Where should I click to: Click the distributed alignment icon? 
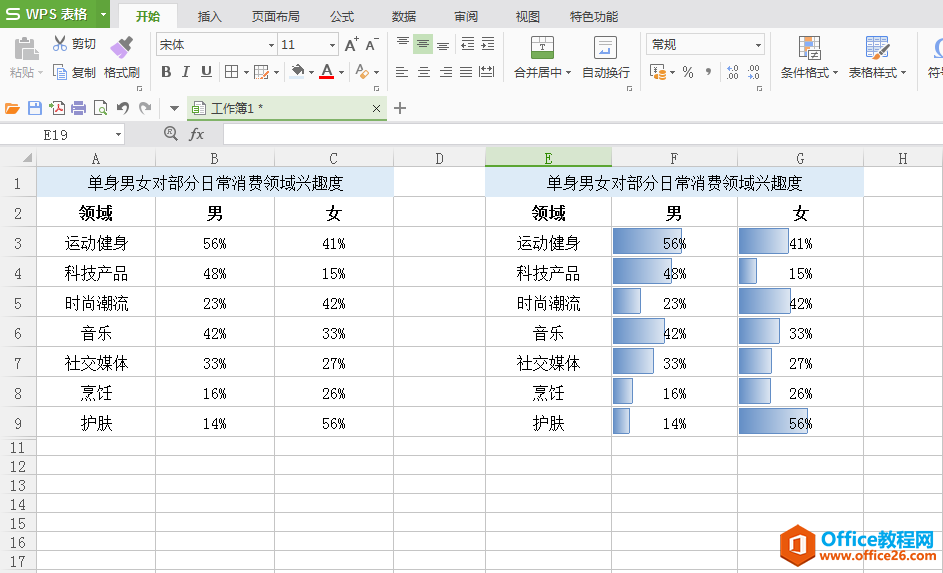pyautogui.click(x=487, y=72)
